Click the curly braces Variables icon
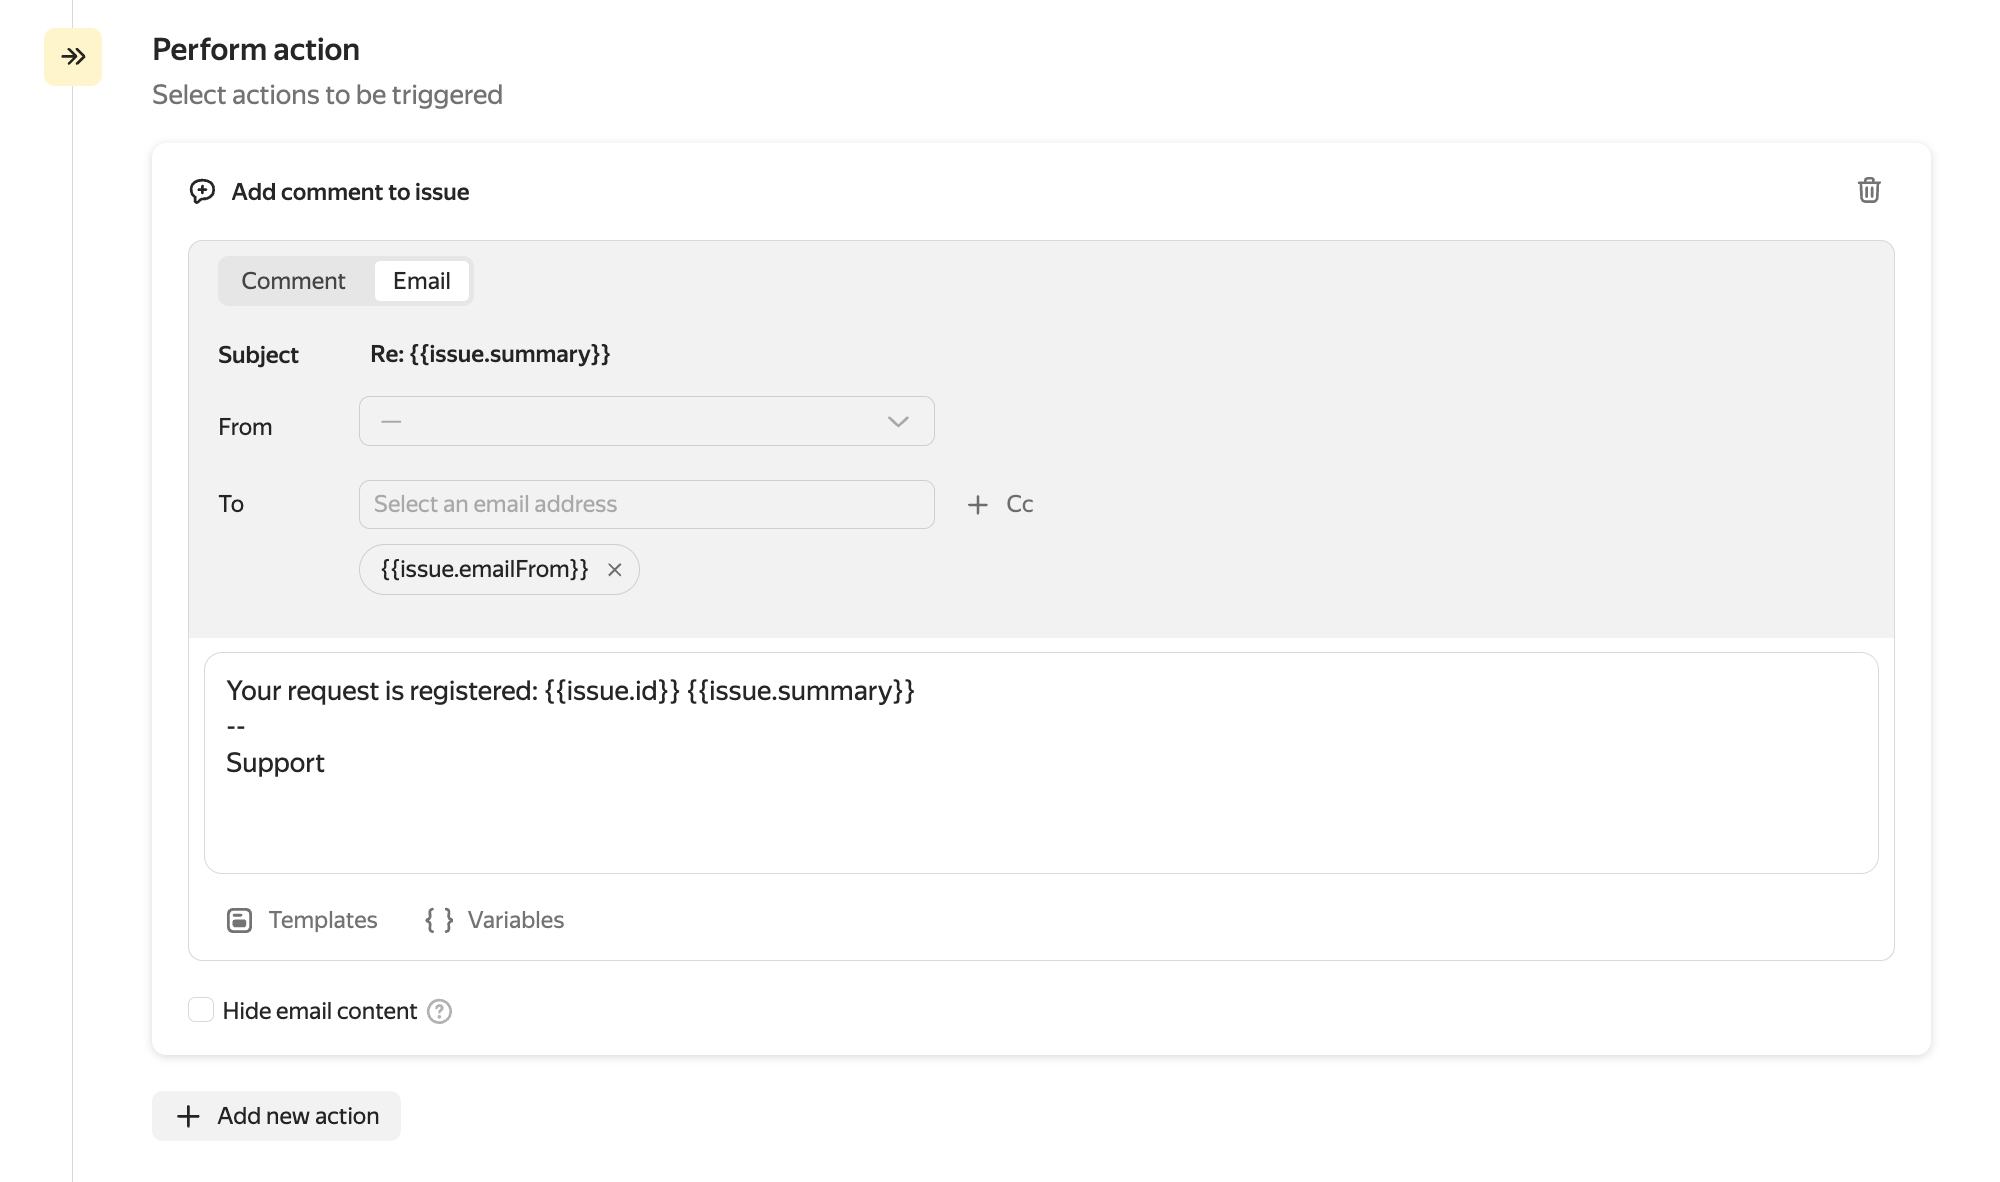Screen dimensions: 2000x1182 click(x=439, y=920)
